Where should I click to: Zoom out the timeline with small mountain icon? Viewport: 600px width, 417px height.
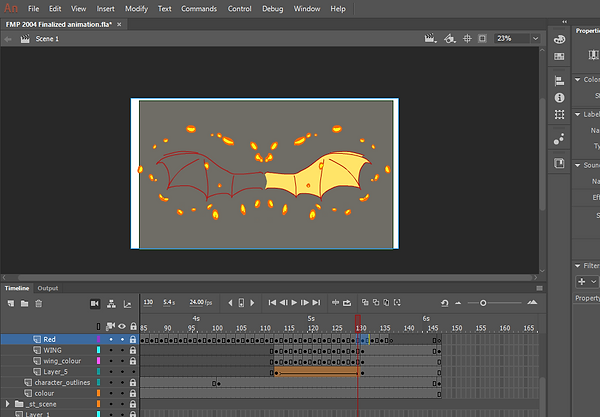pyautogui.click(x=458, y=303)
